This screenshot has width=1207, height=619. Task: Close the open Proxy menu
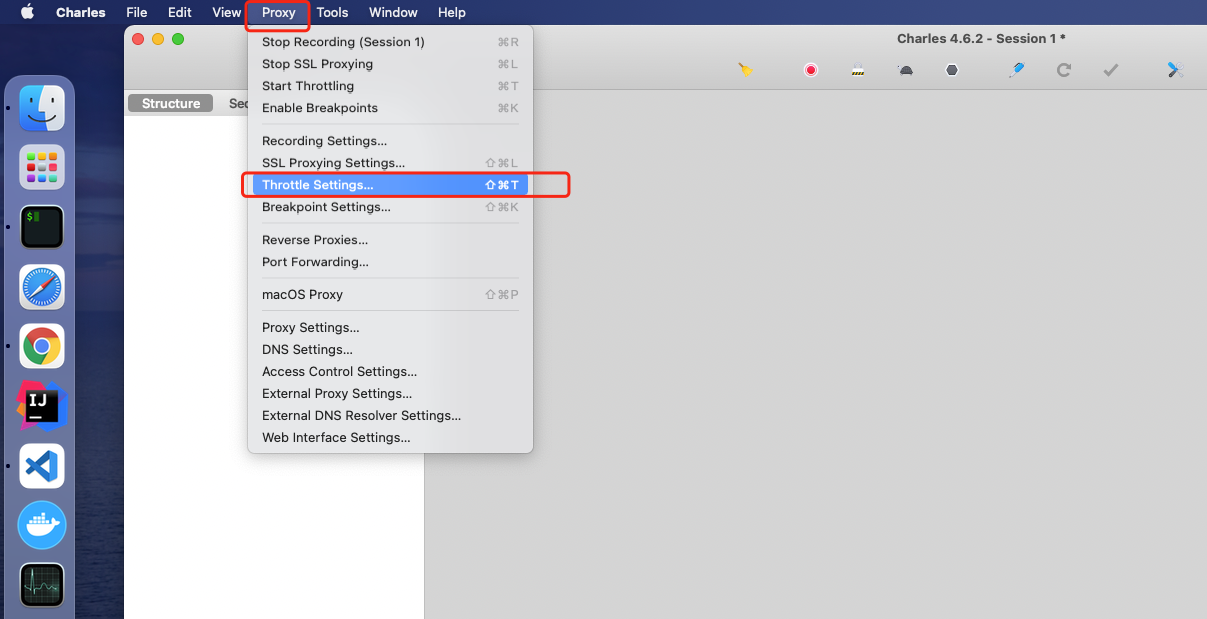tap(278, 12)
